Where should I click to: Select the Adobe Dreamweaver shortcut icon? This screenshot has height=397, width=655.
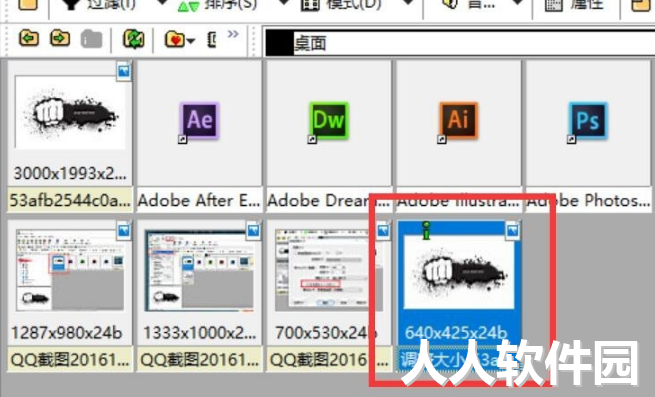click(329, 121)
